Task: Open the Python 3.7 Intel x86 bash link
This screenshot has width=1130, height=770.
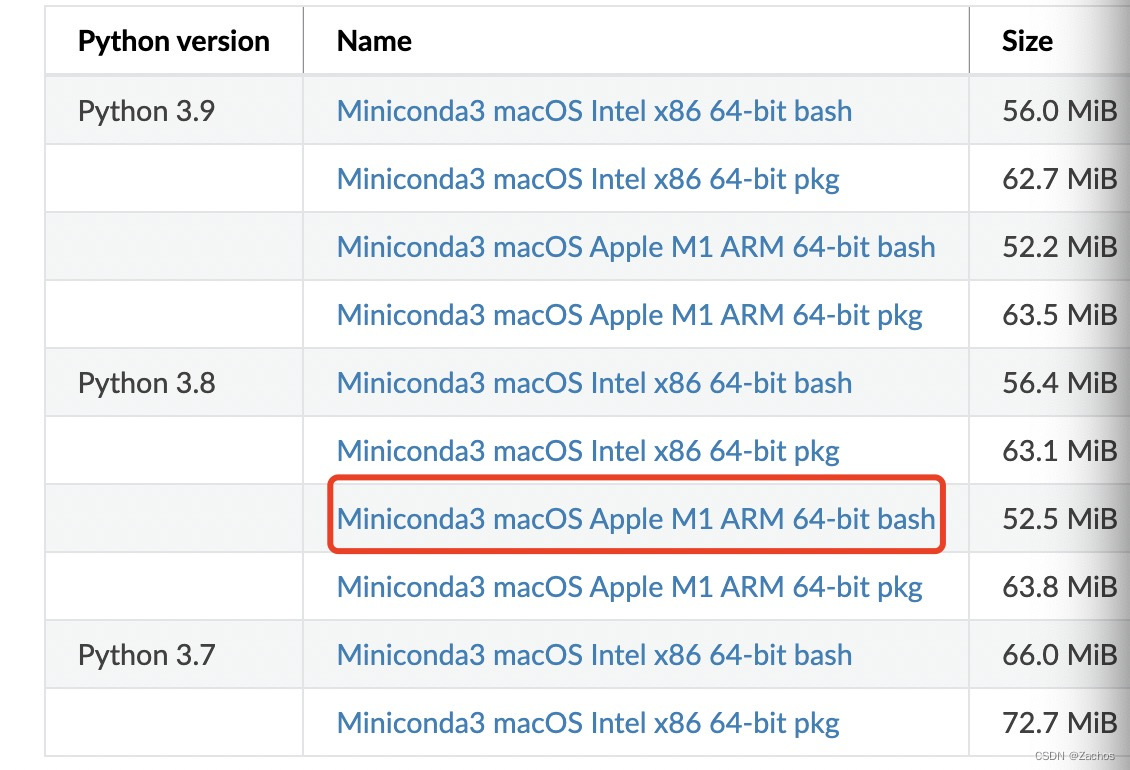Action: [594, 654]
